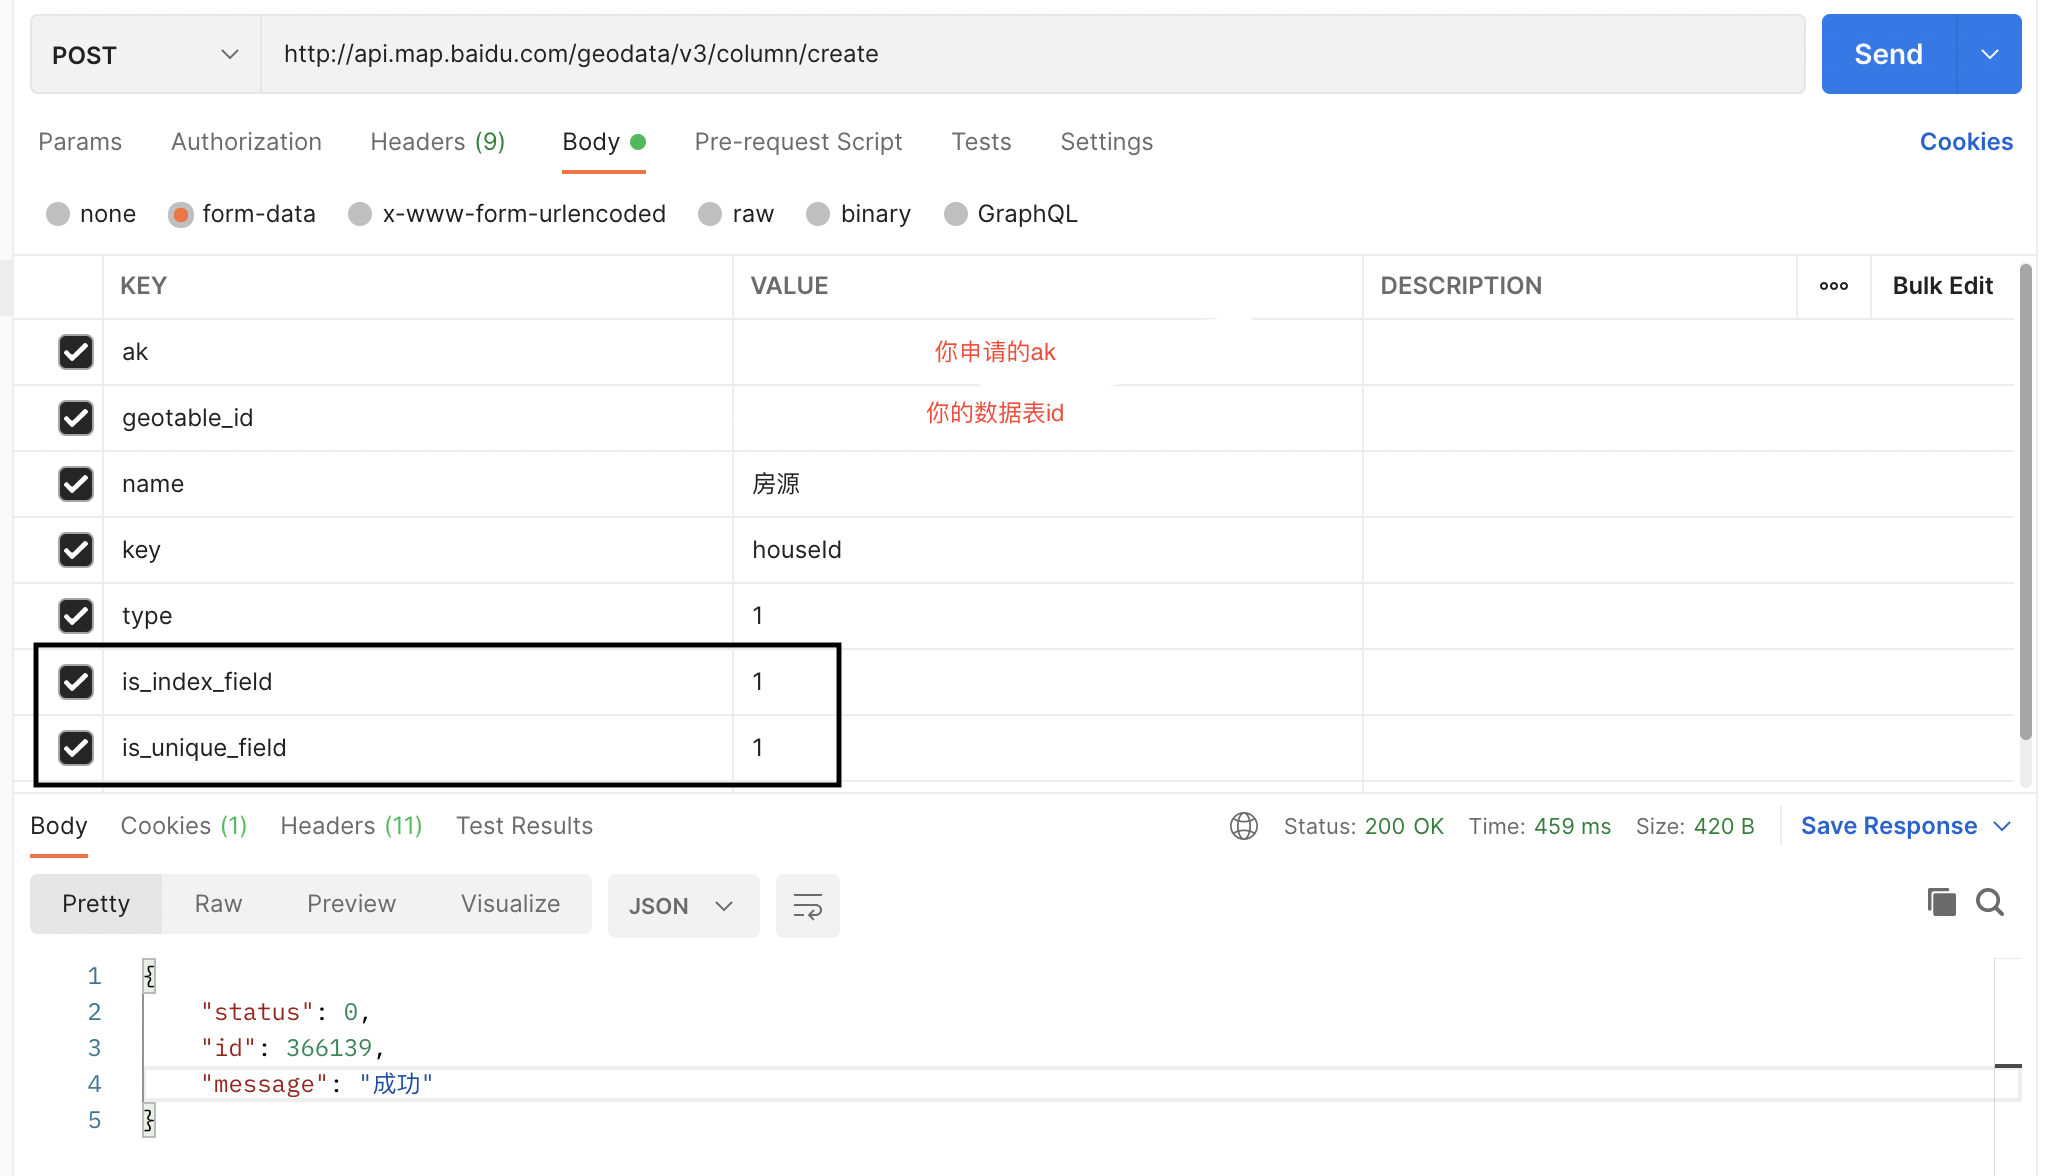Expand the Save Response chevron
Image resolution: width=2064 pixels, height=1176 pixels.
(x=2002, y=826)
